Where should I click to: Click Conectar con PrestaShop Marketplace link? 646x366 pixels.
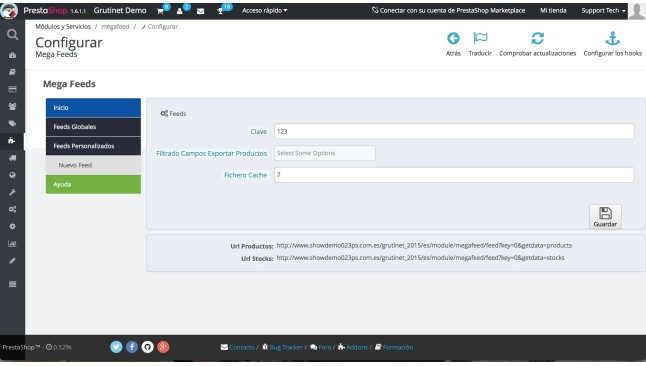[x=448, y=10]
